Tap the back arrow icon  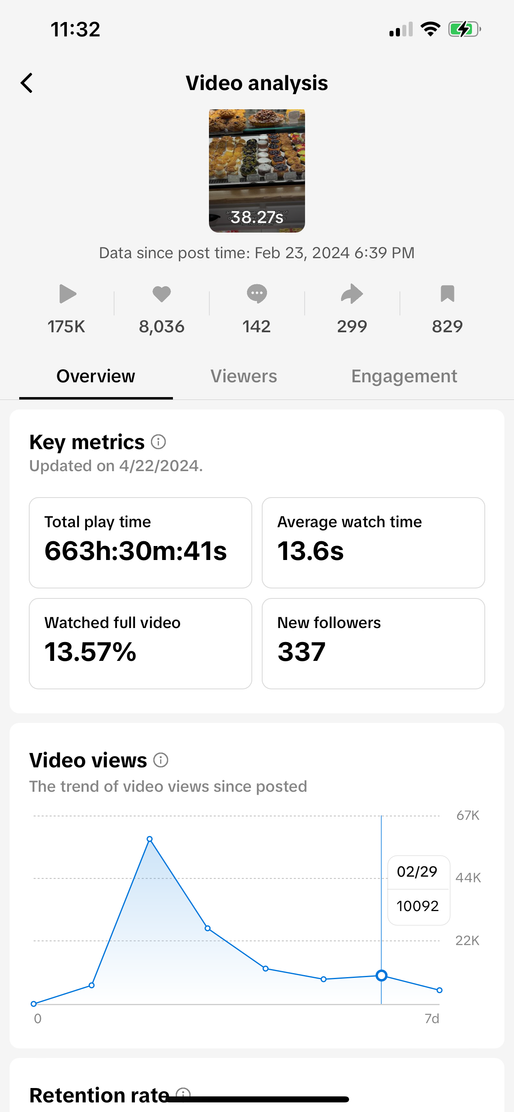(x=27, y=83)
